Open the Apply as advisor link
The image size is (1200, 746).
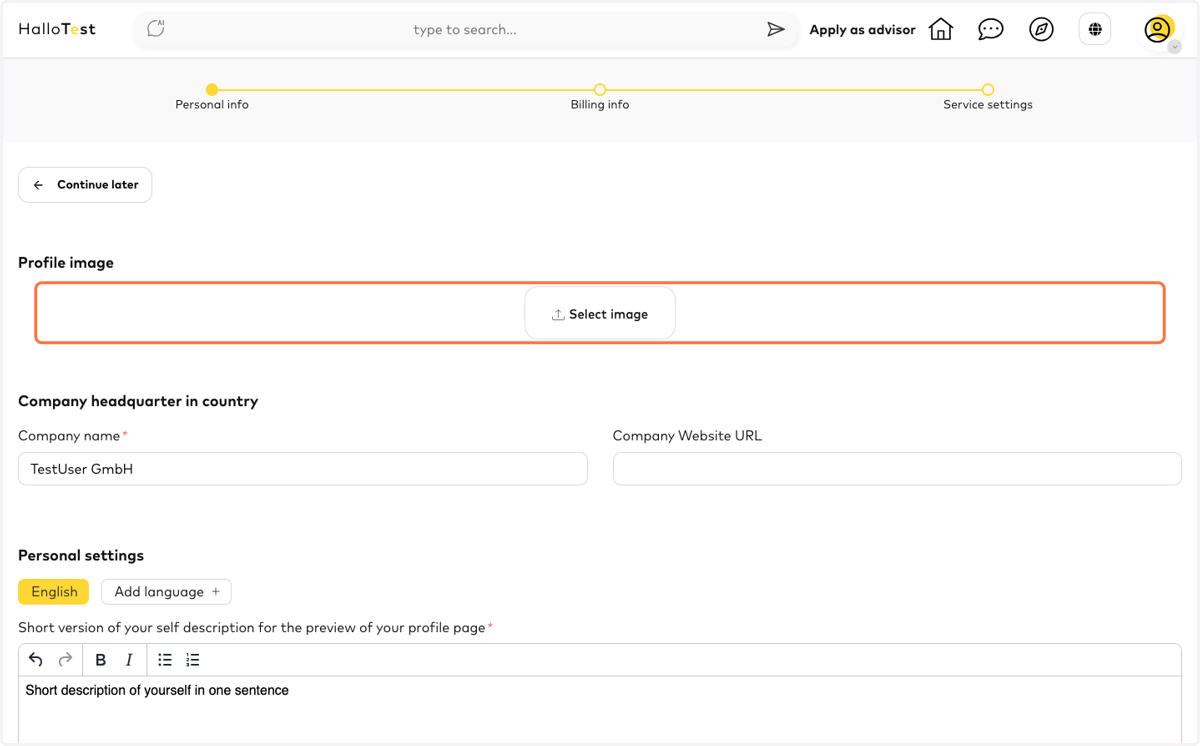862,30
